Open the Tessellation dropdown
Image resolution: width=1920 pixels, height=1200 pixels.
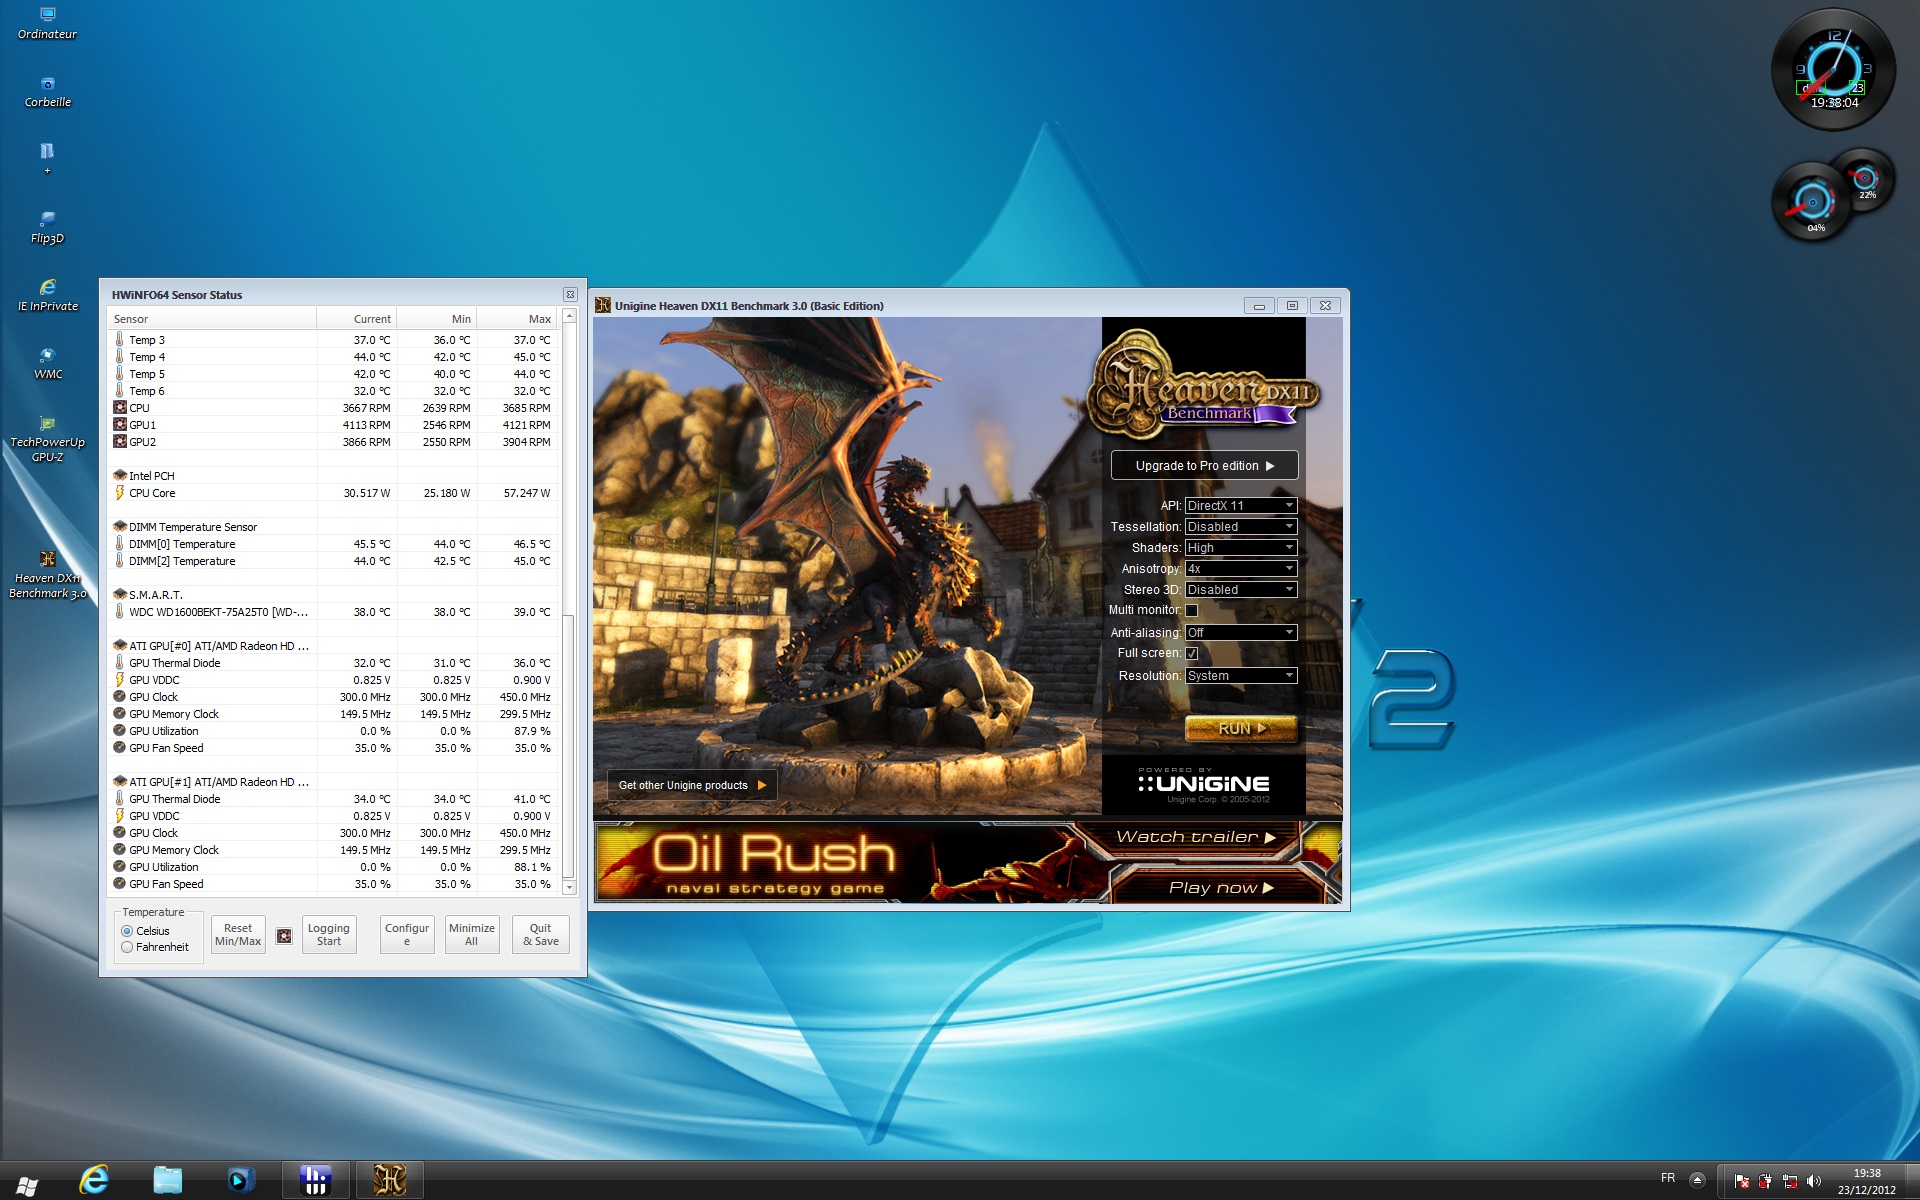coord(1240,527)
